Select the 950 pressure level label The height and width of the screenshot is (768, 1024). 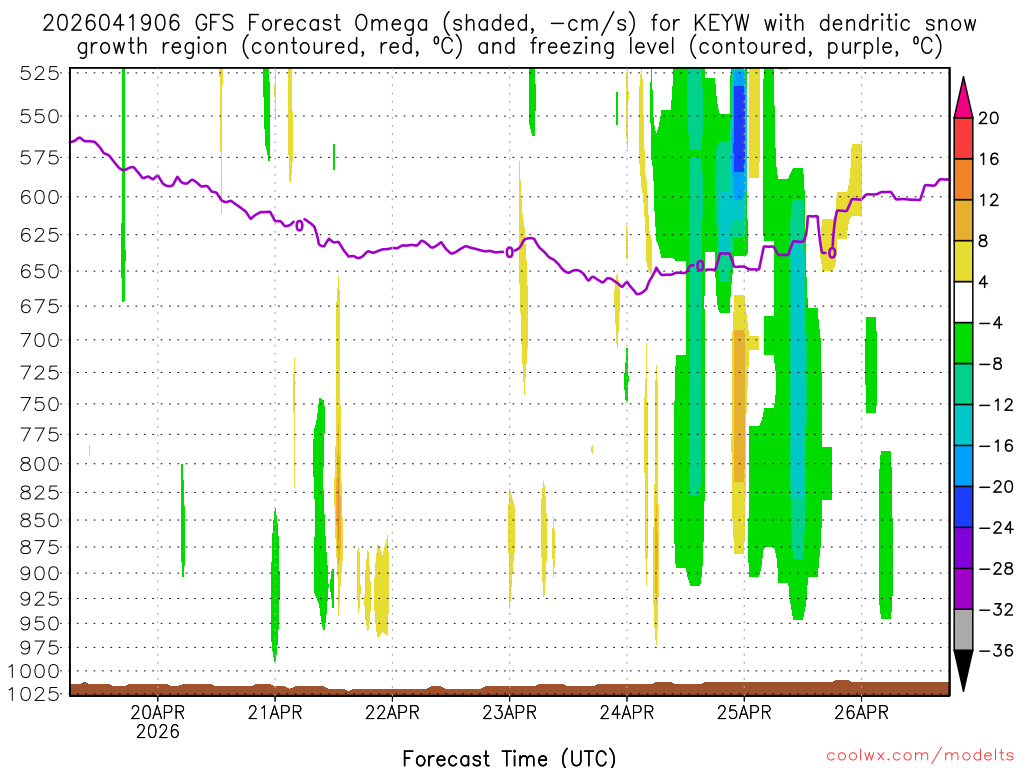(40, 624)
